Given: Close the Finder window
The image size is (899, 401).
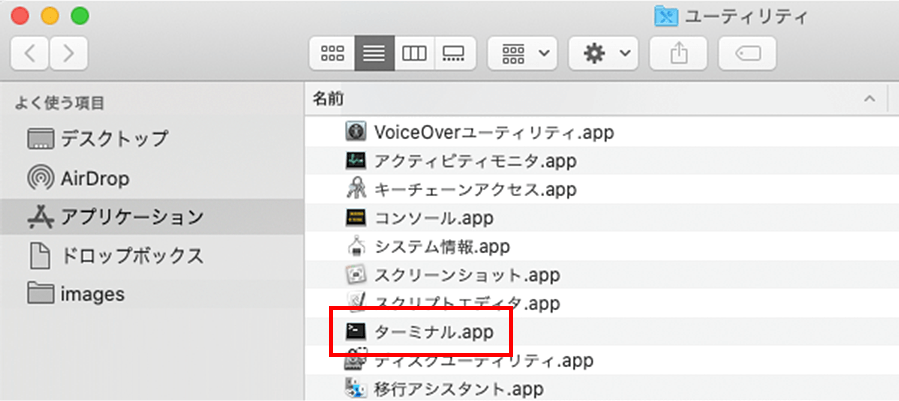Looking at the screenshot, I should pyautogui.click(x=20, y=16).
